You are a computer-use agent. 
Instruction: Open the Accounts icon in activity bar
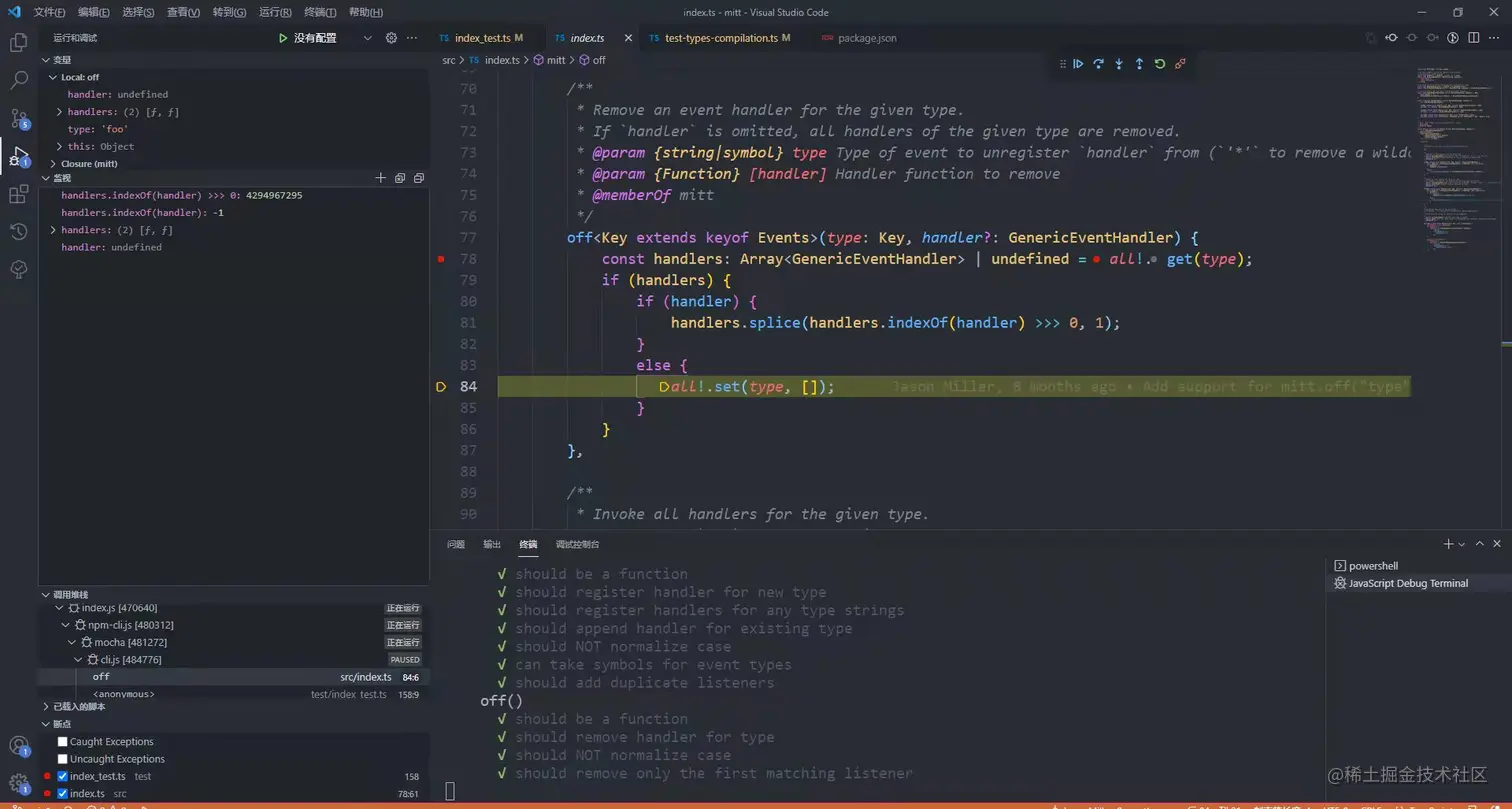coord(19,745)
